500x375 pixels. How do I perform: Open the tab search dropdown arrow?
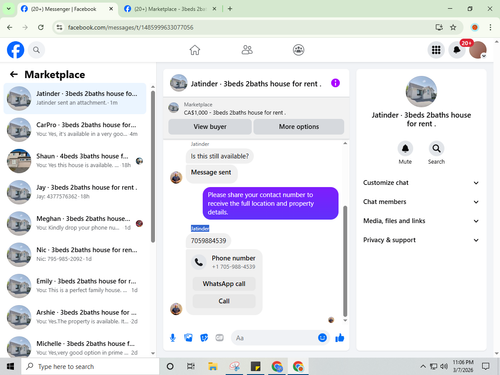(8, 9)
